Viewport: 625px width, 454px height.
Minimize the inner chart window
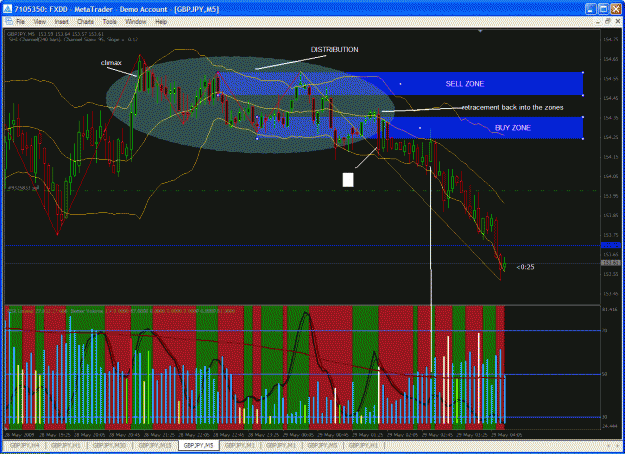pyautogui.click(x=597, y=22)
